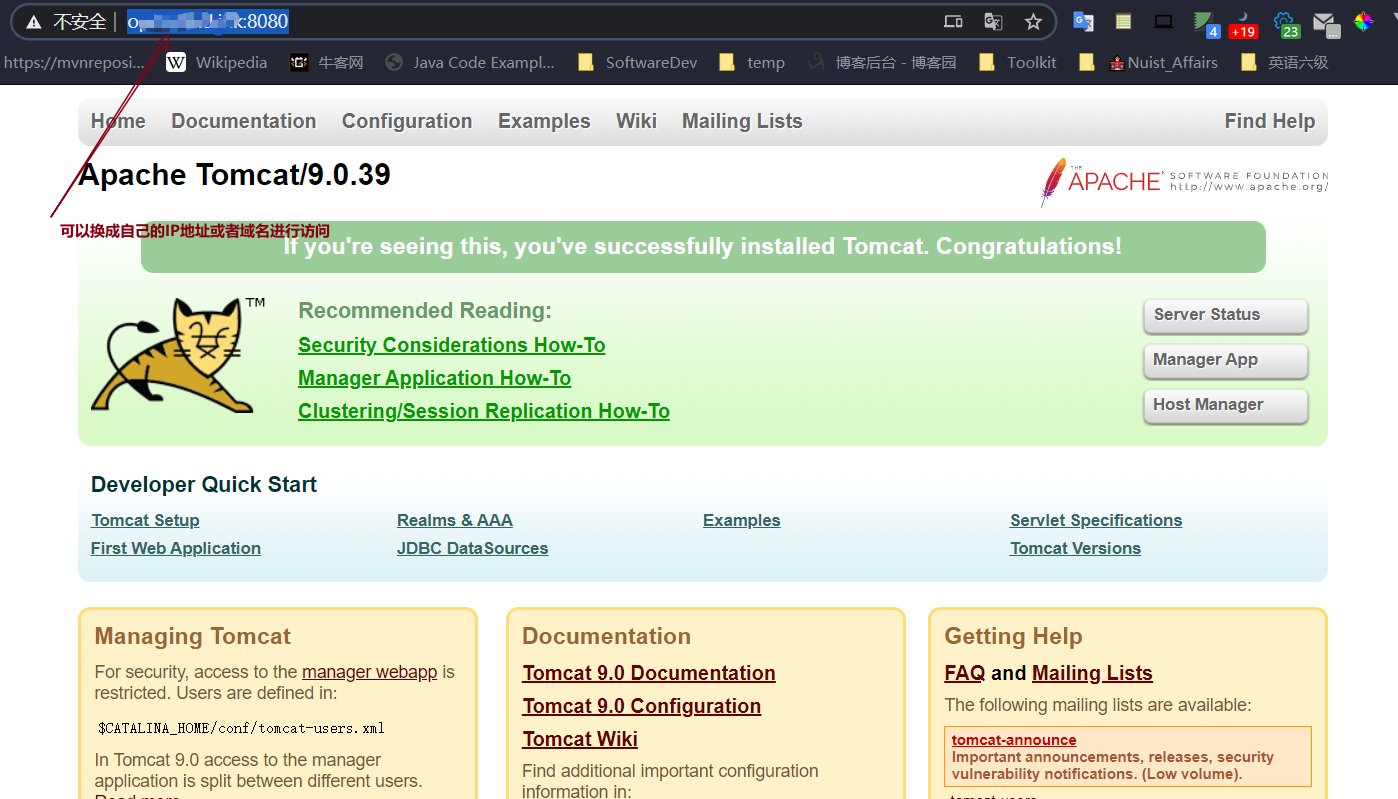This screenshot has height=799, width=1398.
Task: Click the Host Manager button
Action: (x=1226, y=405)
